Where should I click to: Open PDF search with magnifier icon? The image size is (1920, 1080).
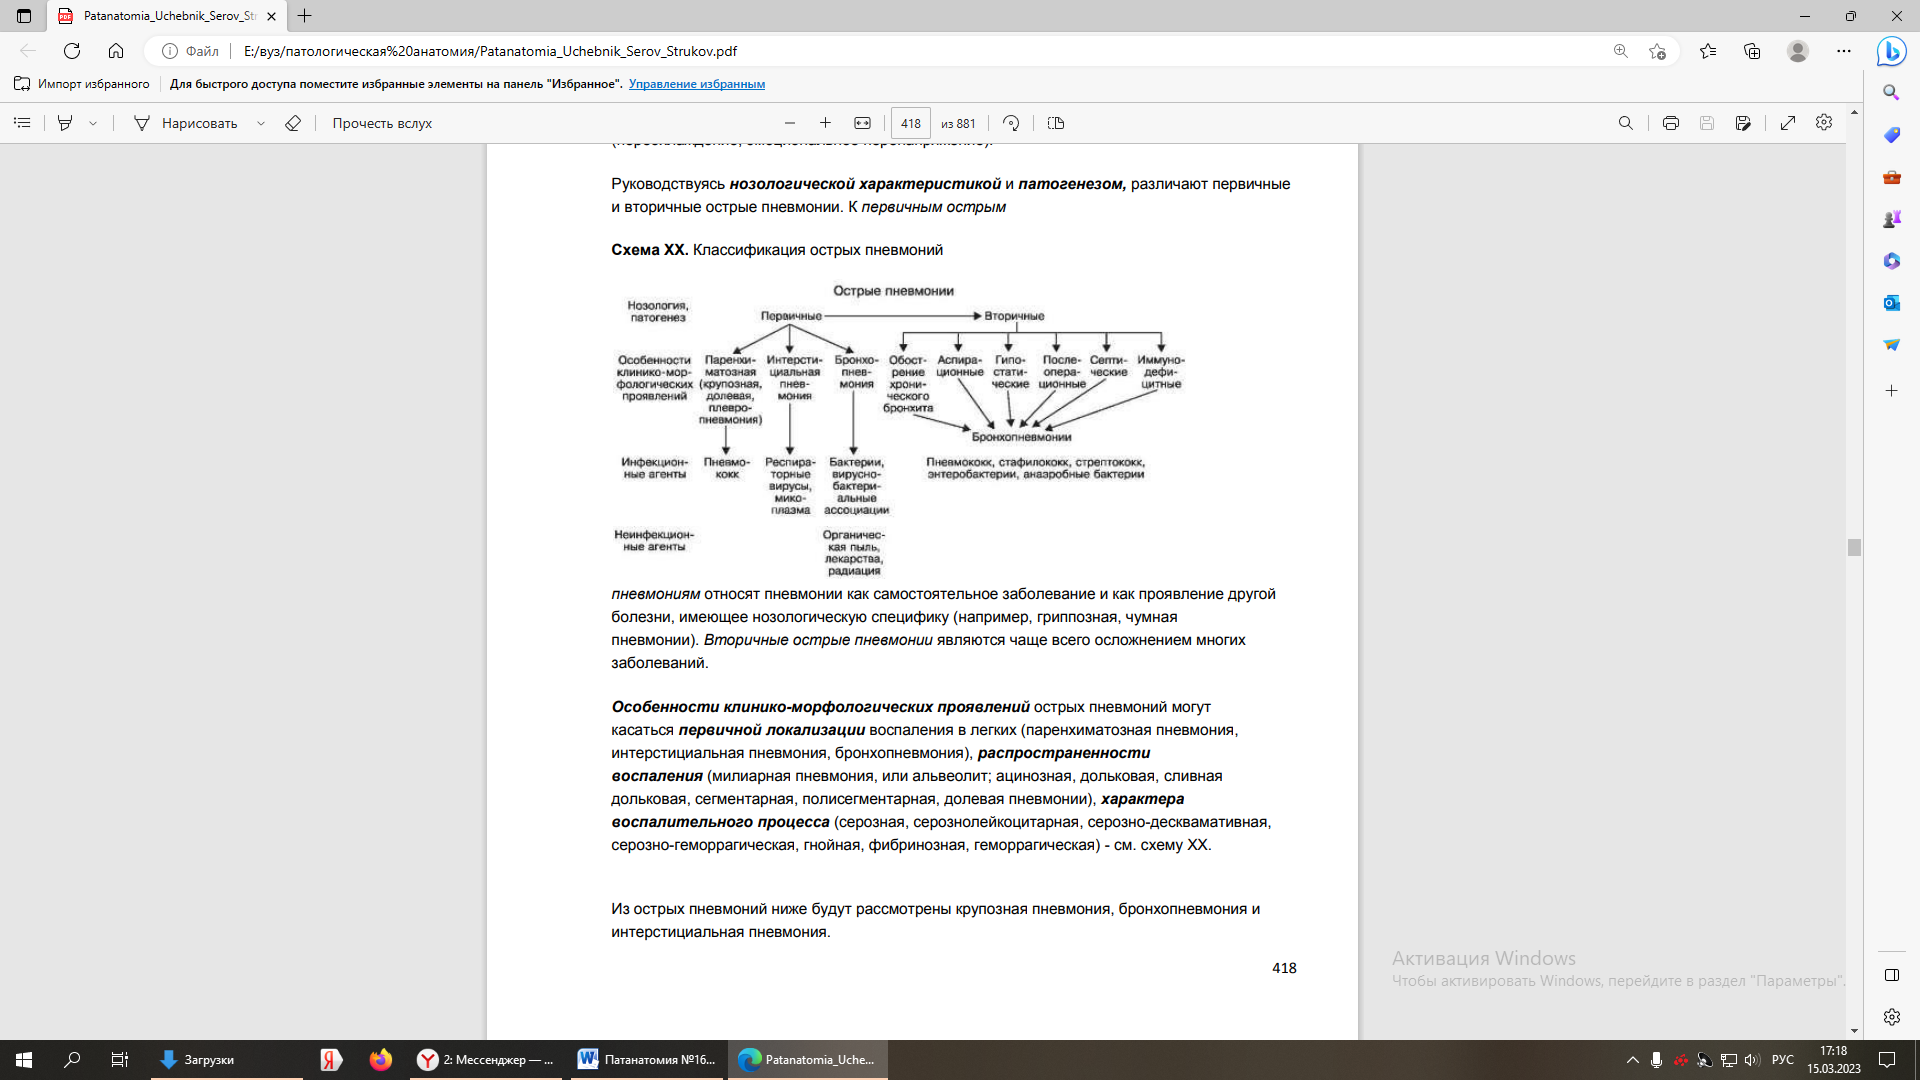pyautogui.click(x=1626, y=123)
